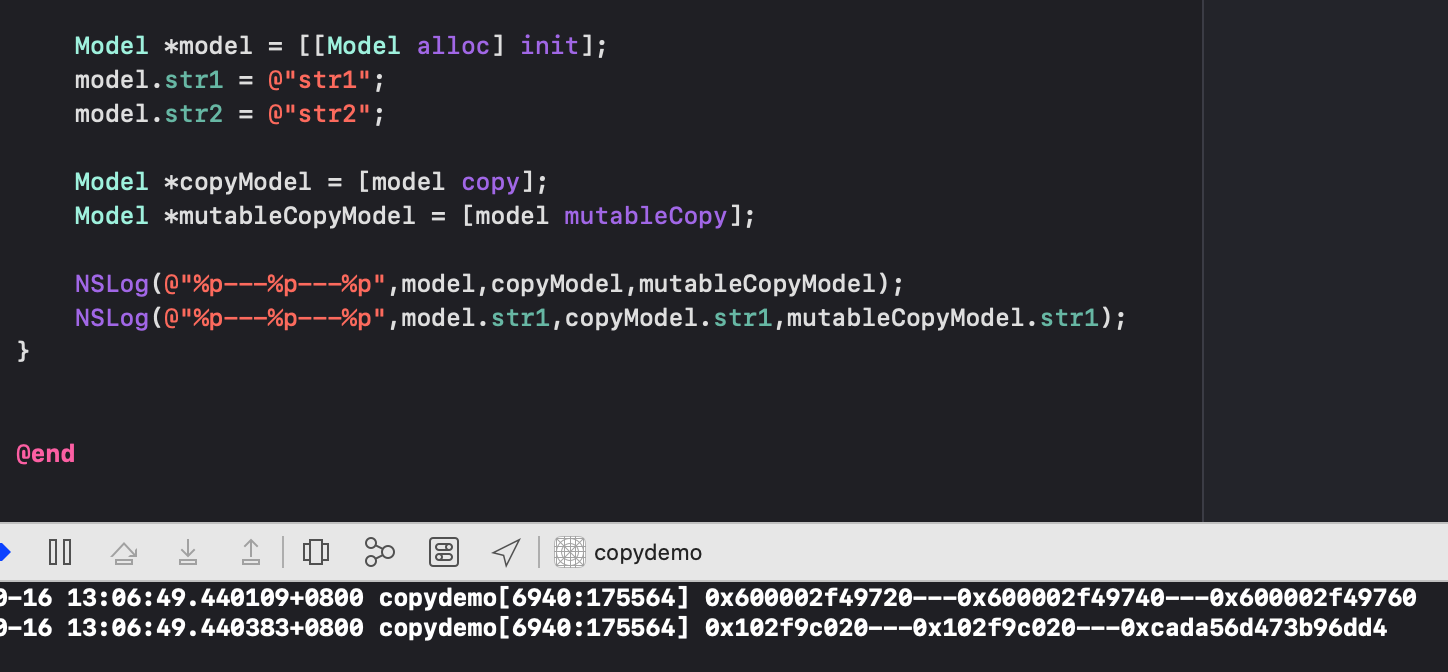1448x672 pixels.
Task: Click copyModel variable in declaration line
Action: click(x=260, y=182)
